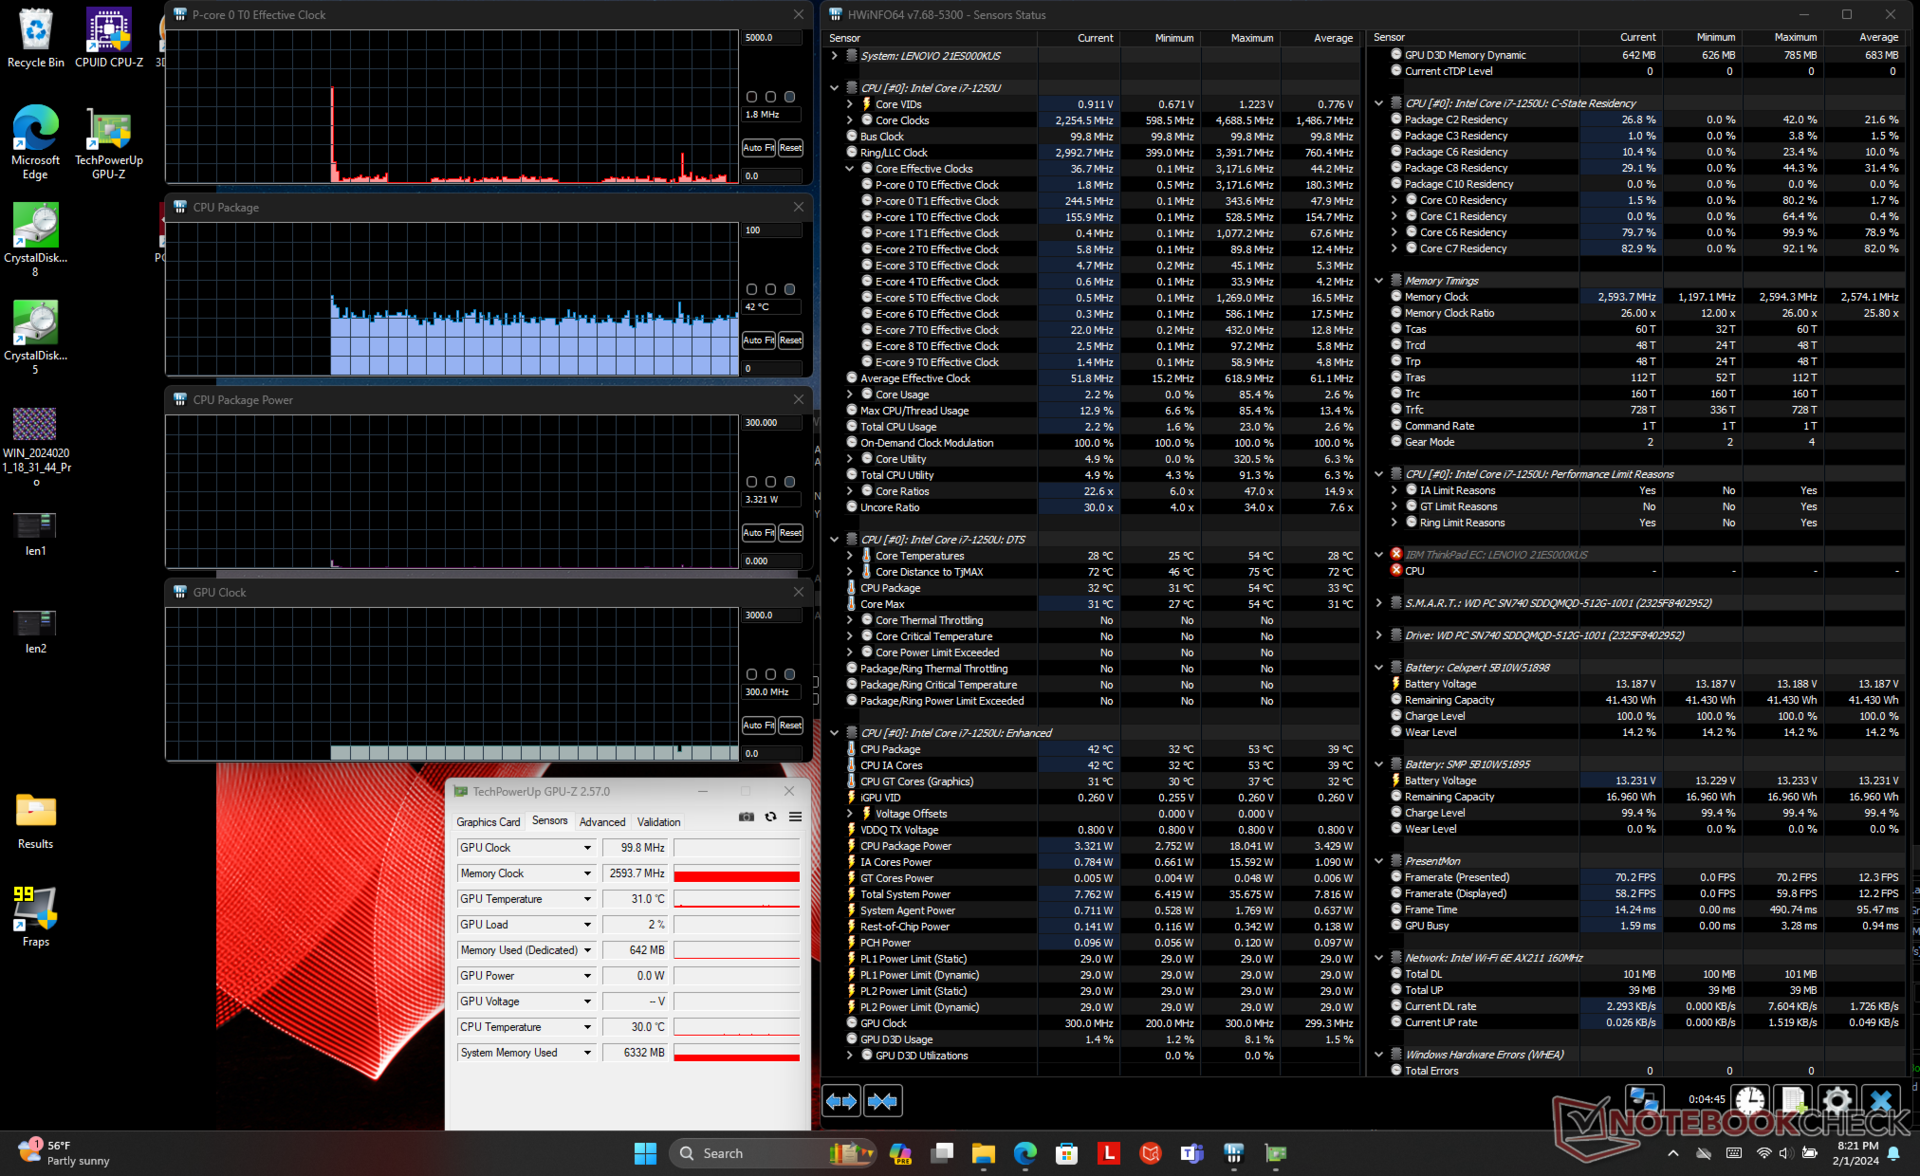Screen dimensions: 1920x1176
Task: Collapse Memory Timings sensor group
Action: [1379, 281]
